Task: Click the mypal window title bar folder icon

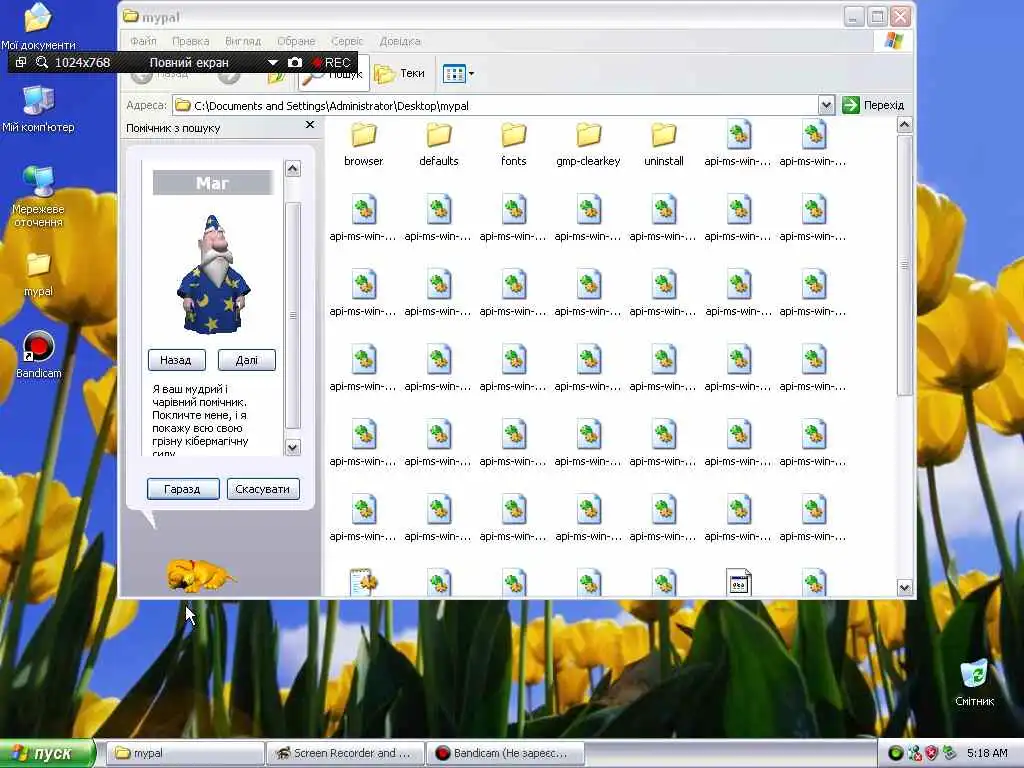Action: click(131, 16)
